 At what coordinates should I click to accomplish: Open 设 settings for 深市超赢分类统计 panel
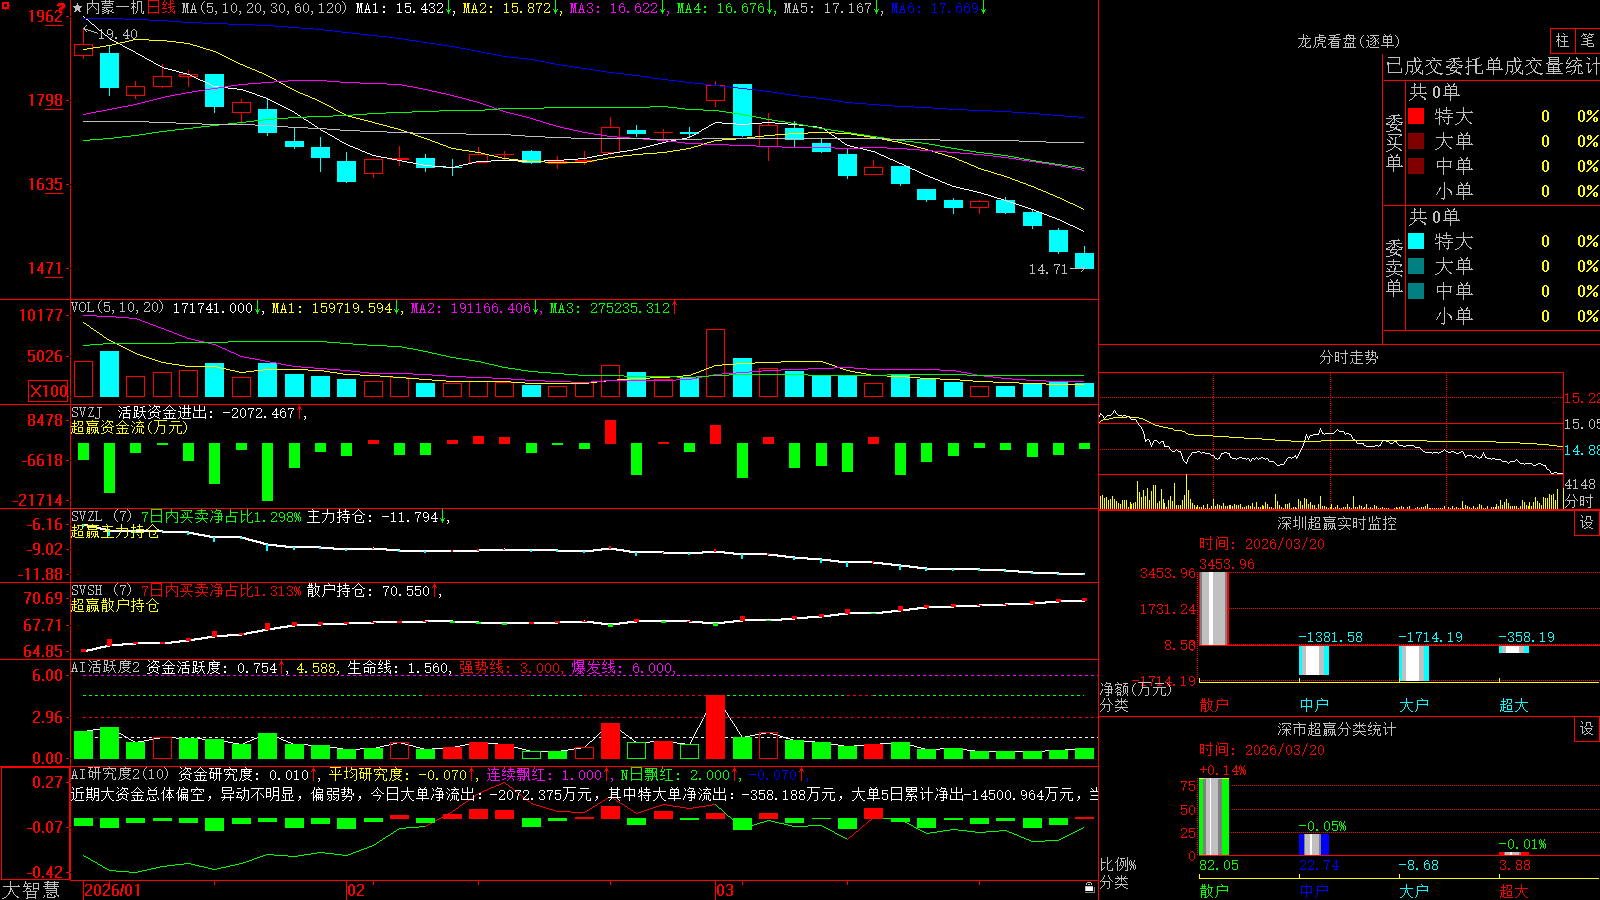1587,729
